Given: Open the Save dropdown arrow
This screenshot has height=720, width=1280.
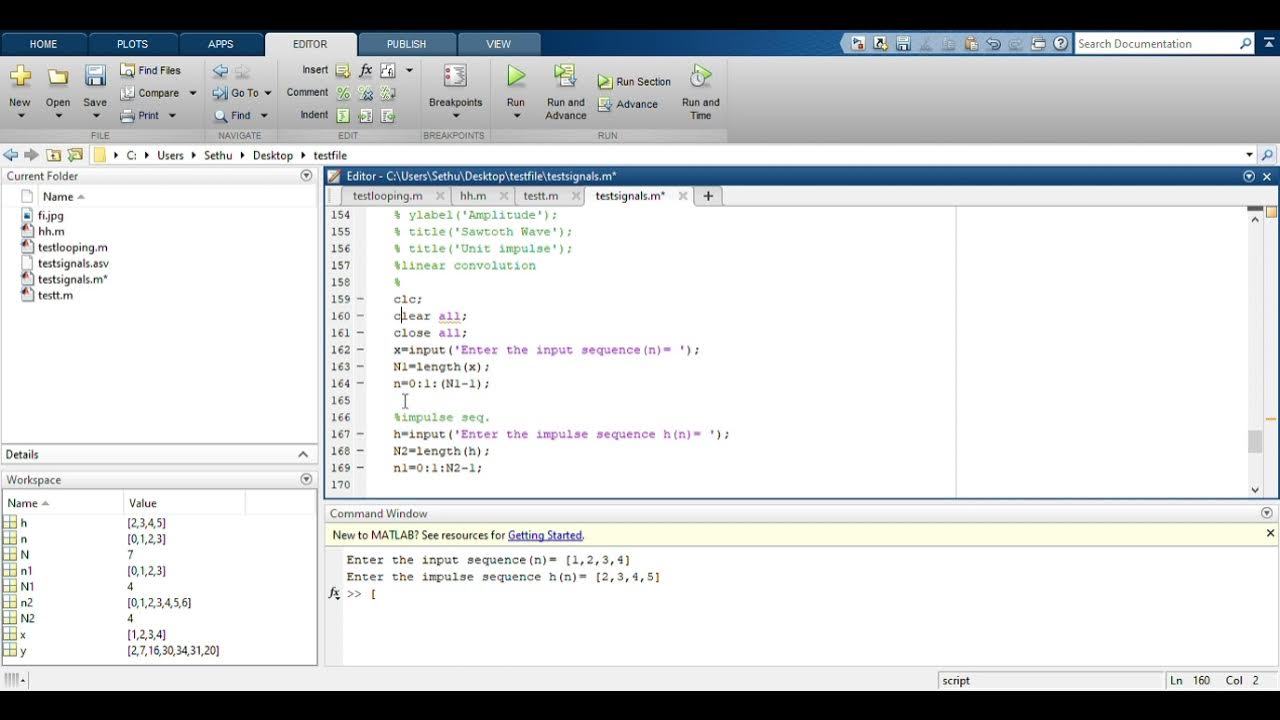Looking at the screenshot, I should tap(95, 116).
